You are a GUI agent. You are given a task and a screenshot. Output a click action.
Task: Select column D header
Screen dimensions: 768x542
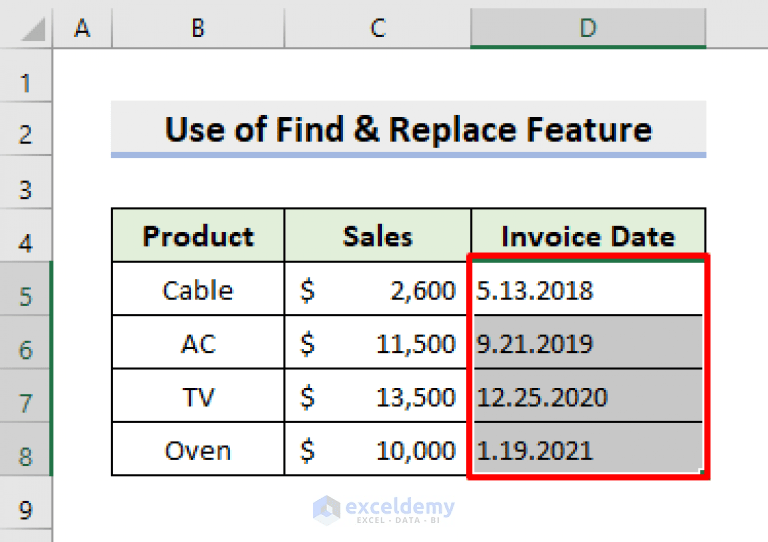(588, 28)
